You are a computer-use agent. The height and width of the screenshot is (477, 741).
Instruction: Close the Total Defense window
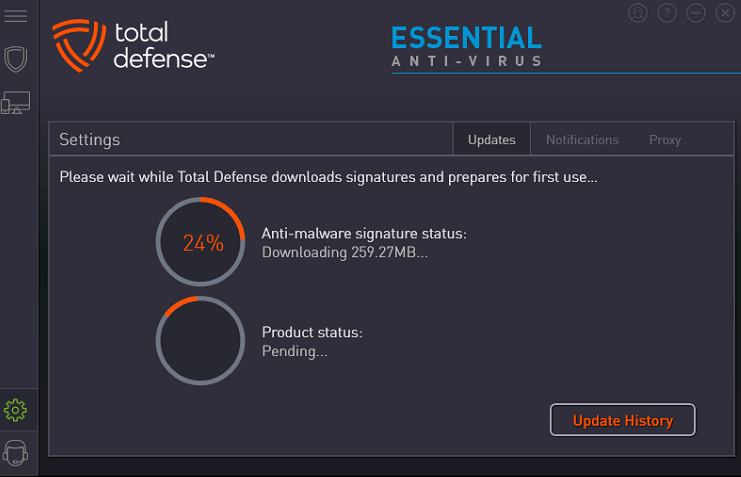click(725, 13)
